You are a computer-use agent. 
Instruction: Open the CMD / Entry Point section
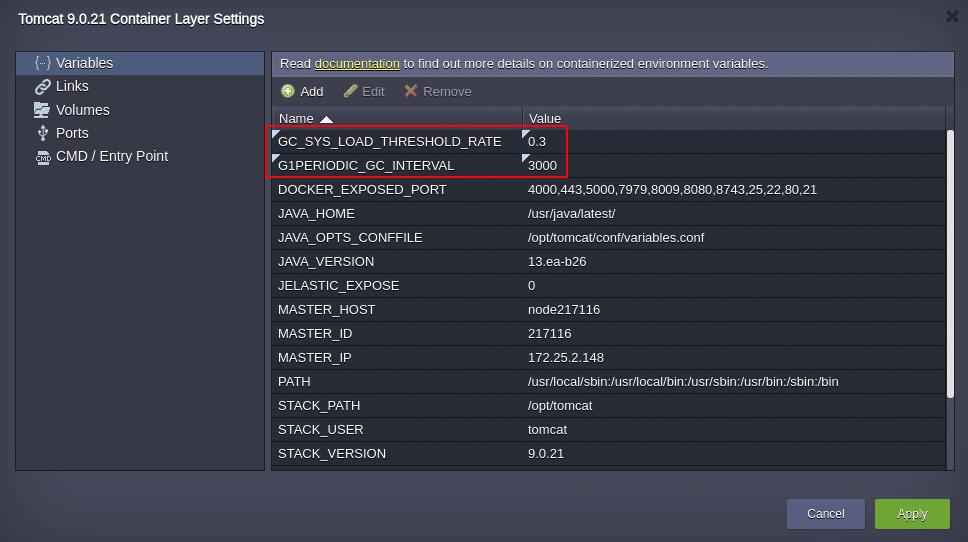pyautogui.click(x=140, y=157)
